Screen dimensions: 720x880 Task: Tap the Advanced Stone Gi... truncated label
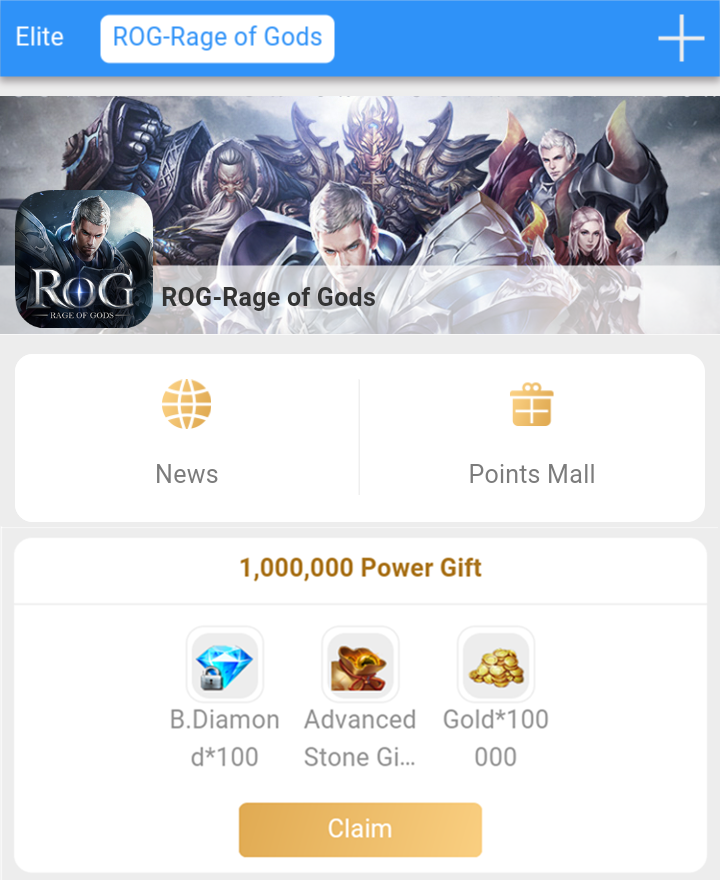[360, 738]
